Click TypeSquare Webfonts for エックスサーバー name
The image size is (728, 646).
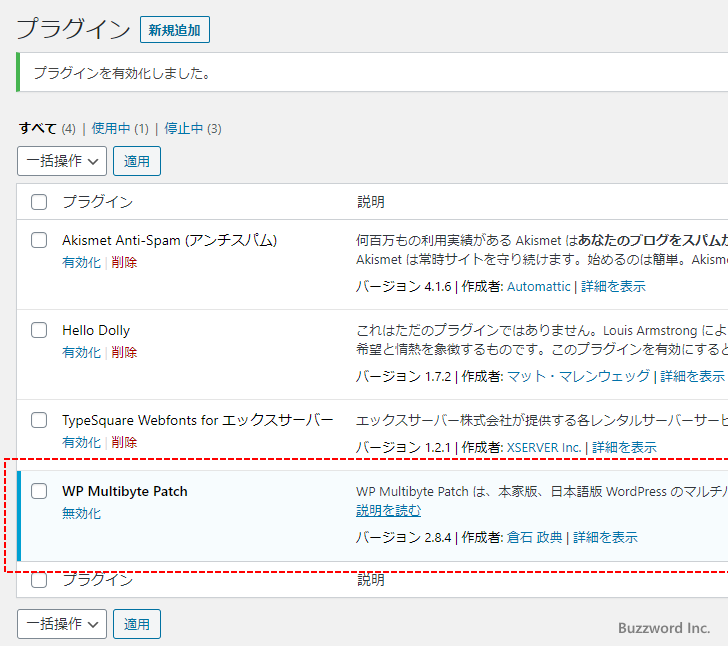coord(198,420)
